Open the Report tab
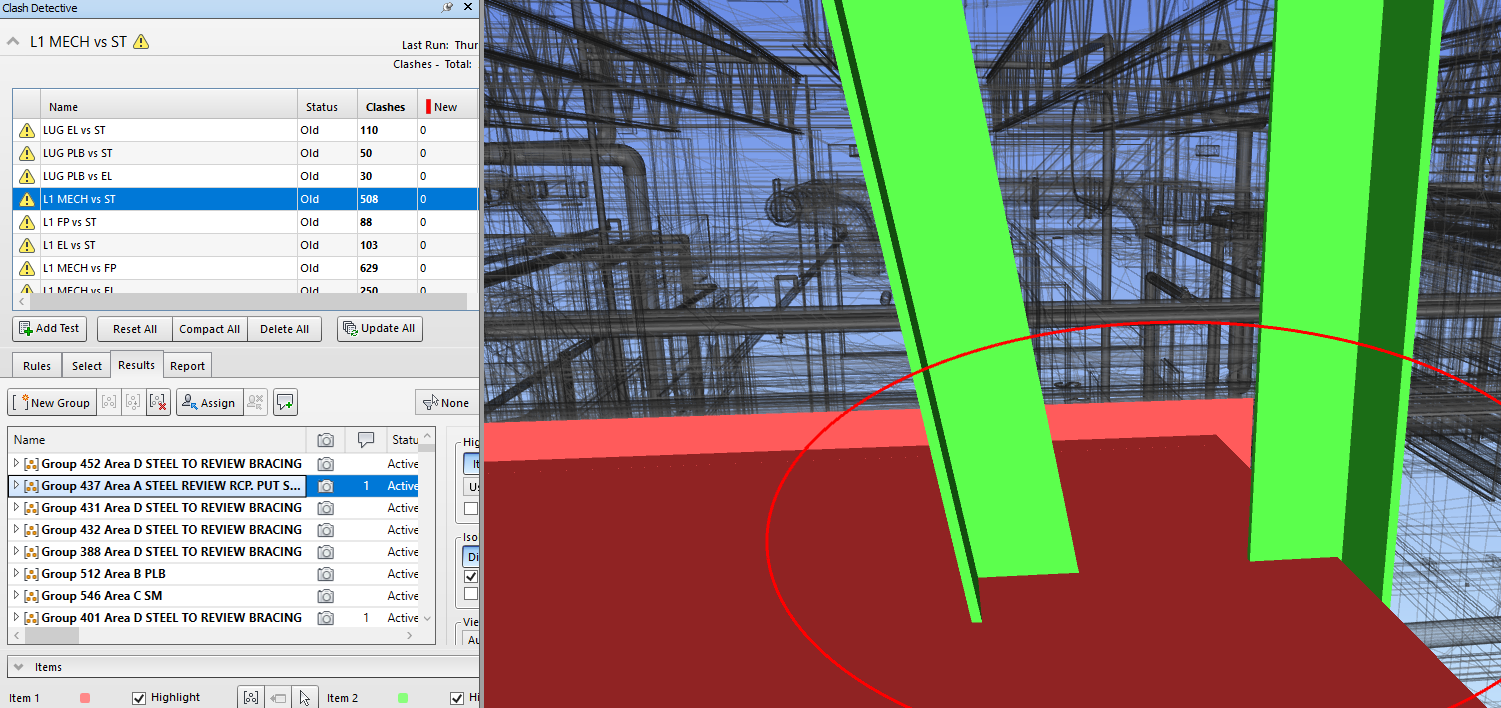The image size is (1501, 708). pos(187,366)
